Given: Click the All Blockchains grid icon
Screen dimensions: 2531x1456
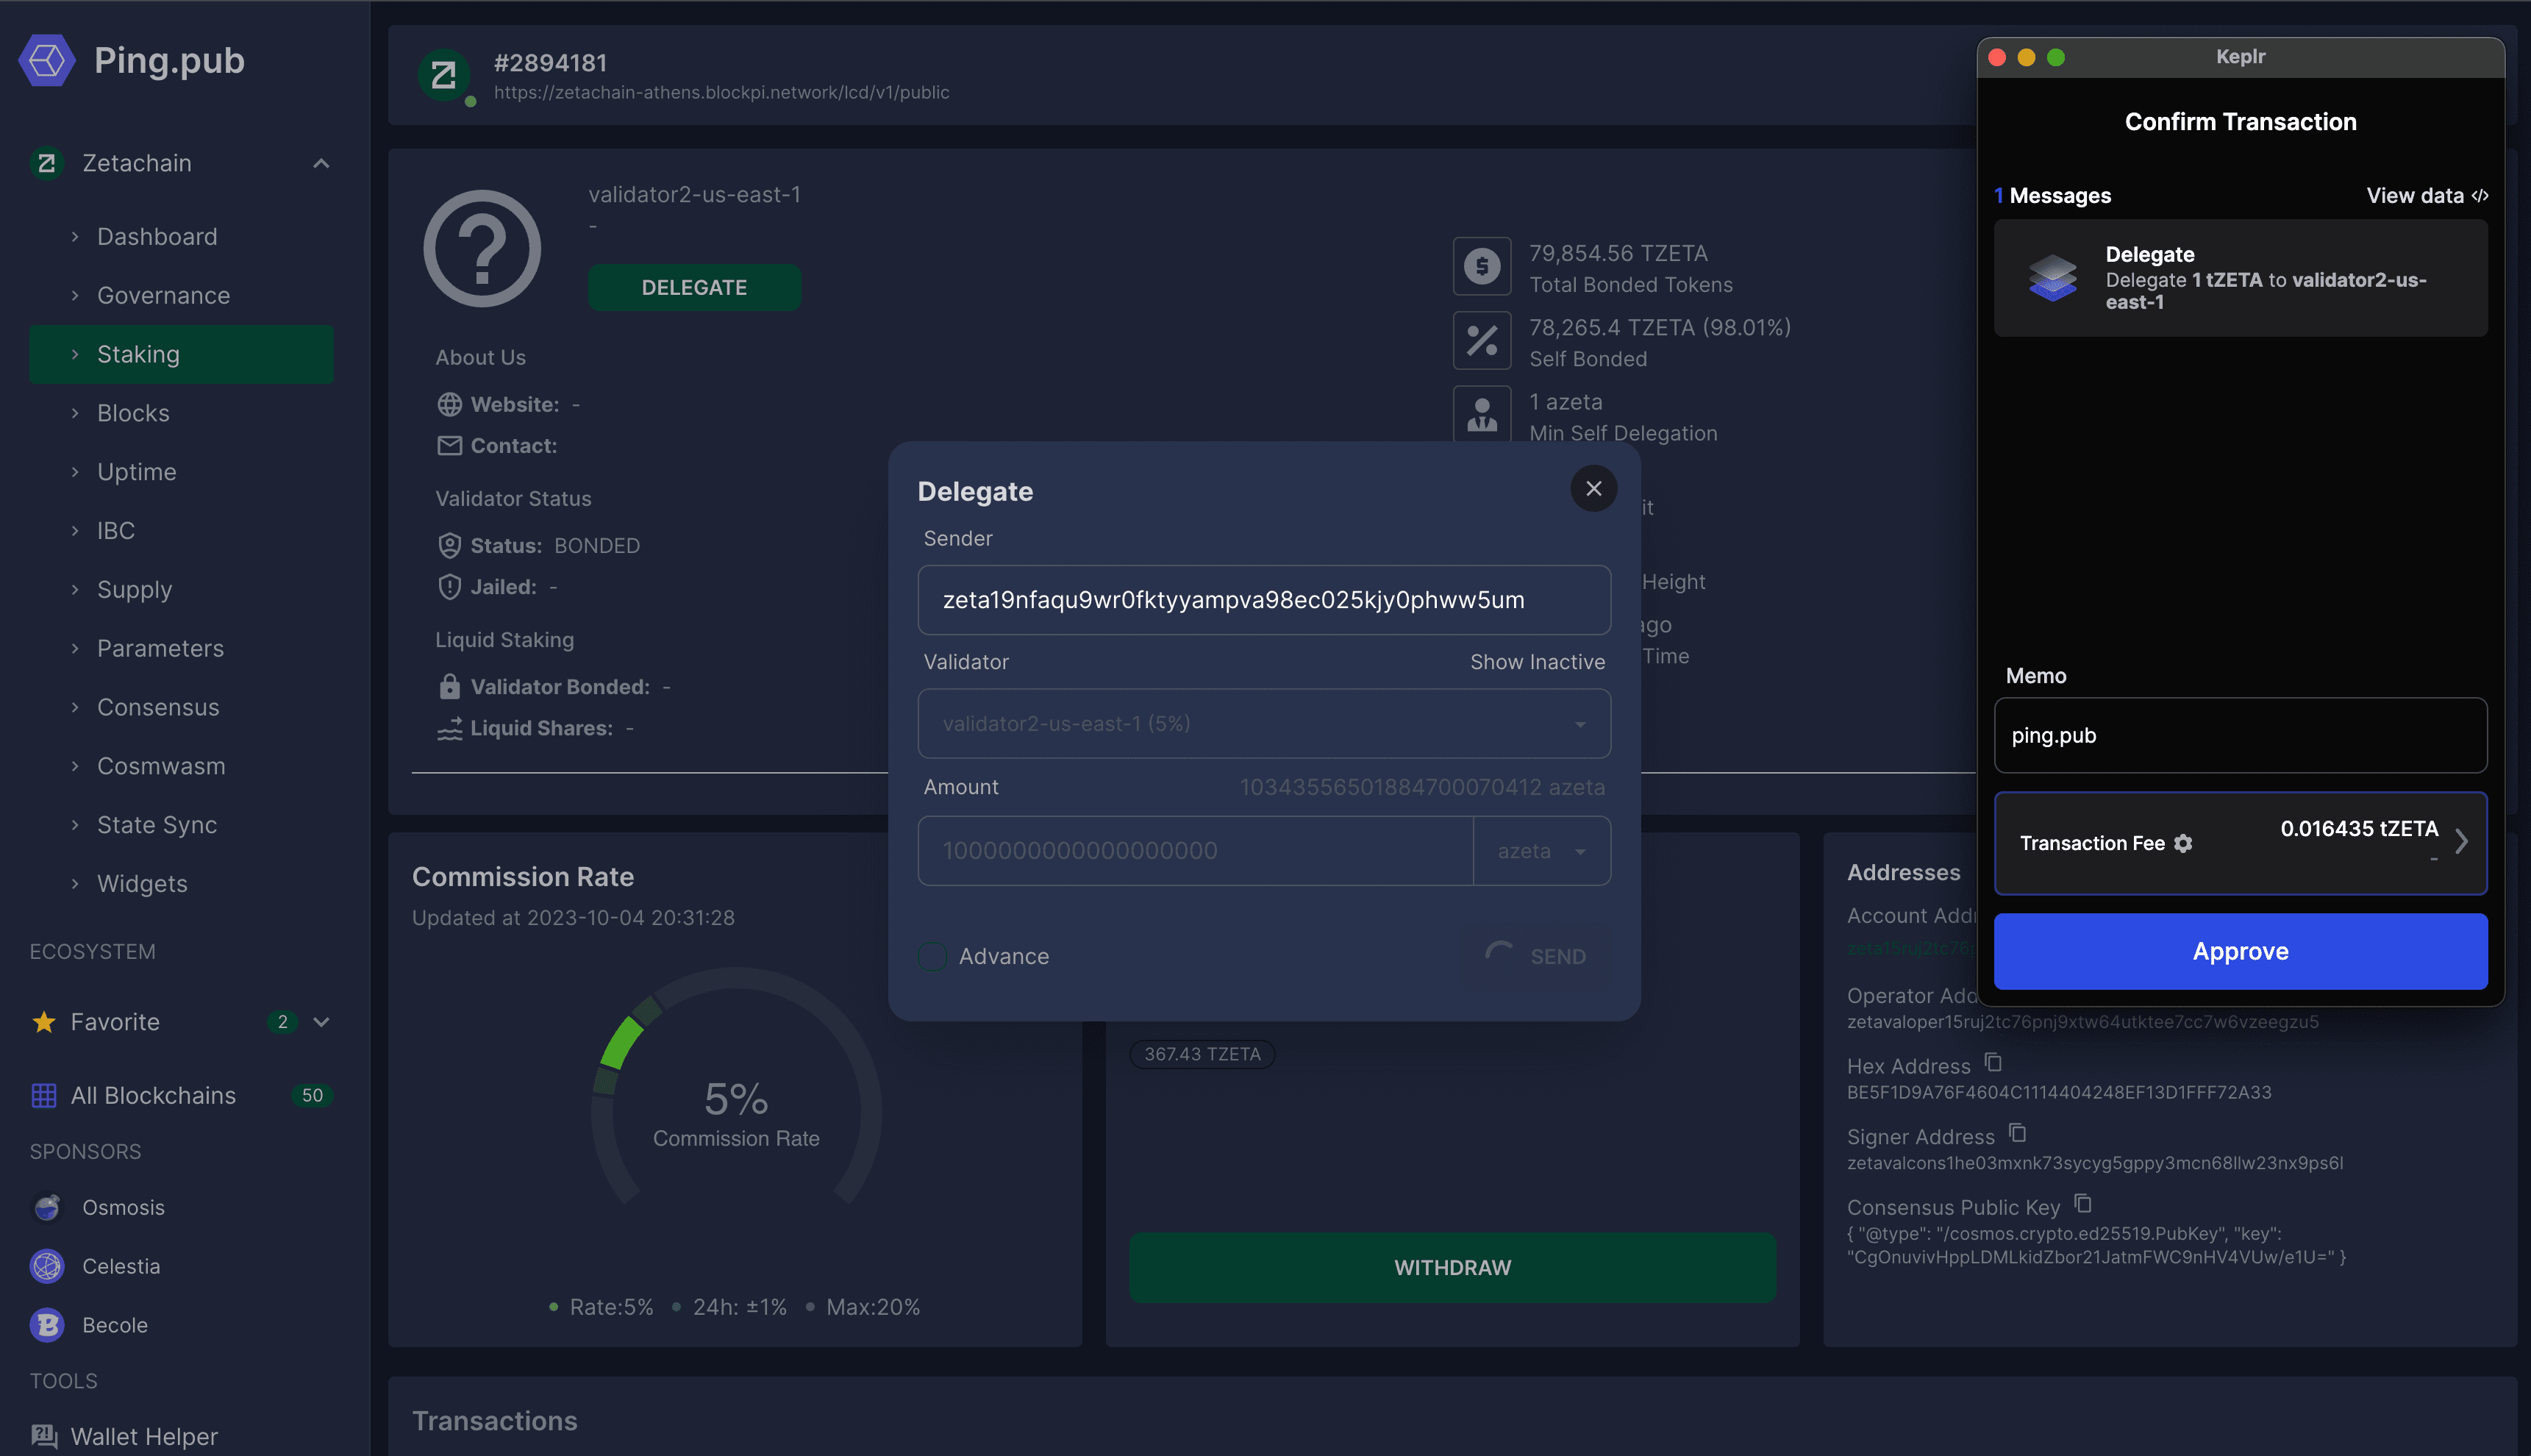Looking at the screenshot, I should point(44,1095).
